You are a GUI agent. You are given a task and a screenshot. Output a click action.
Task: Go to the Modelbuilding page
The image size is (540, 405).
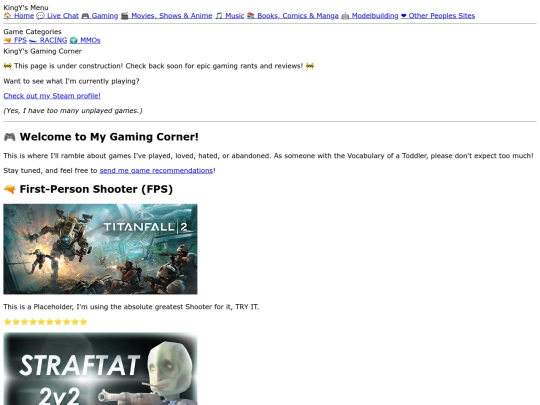pyautogui.click(x=370, y=16)
